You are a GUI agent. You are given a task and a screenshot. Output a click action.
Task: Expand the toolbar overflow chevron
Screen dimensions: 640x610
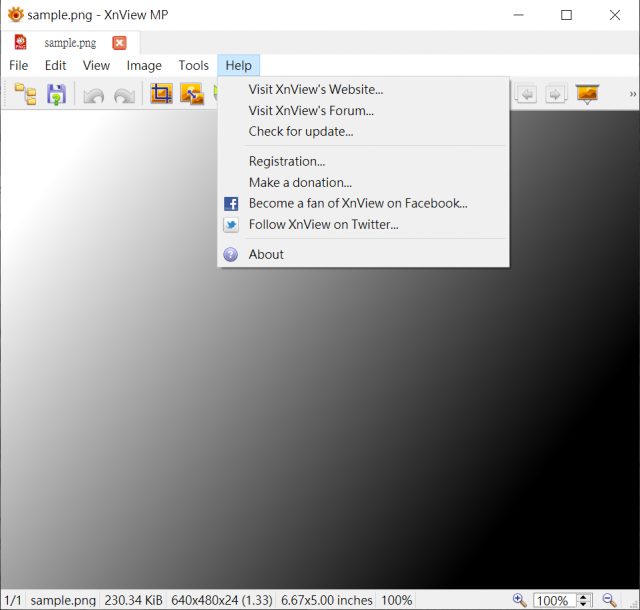click(633, 94)
